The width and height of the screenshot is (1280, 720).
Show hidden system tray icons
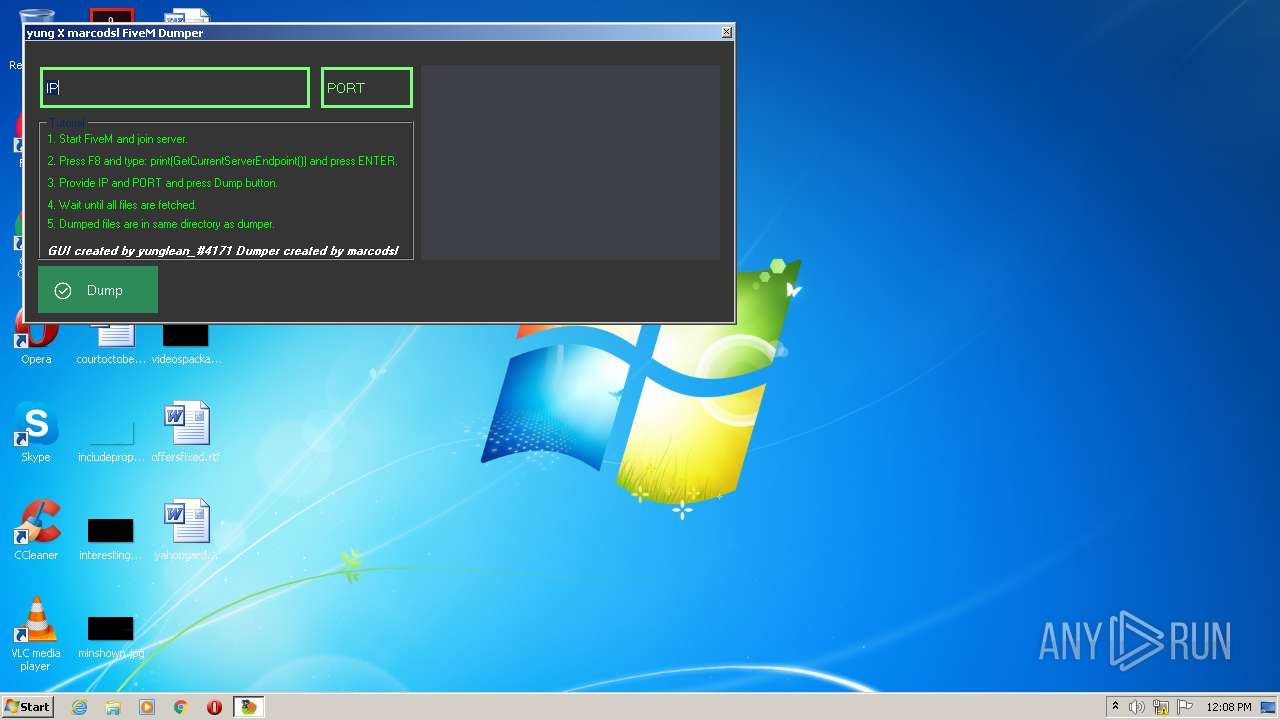(1115, 707)
